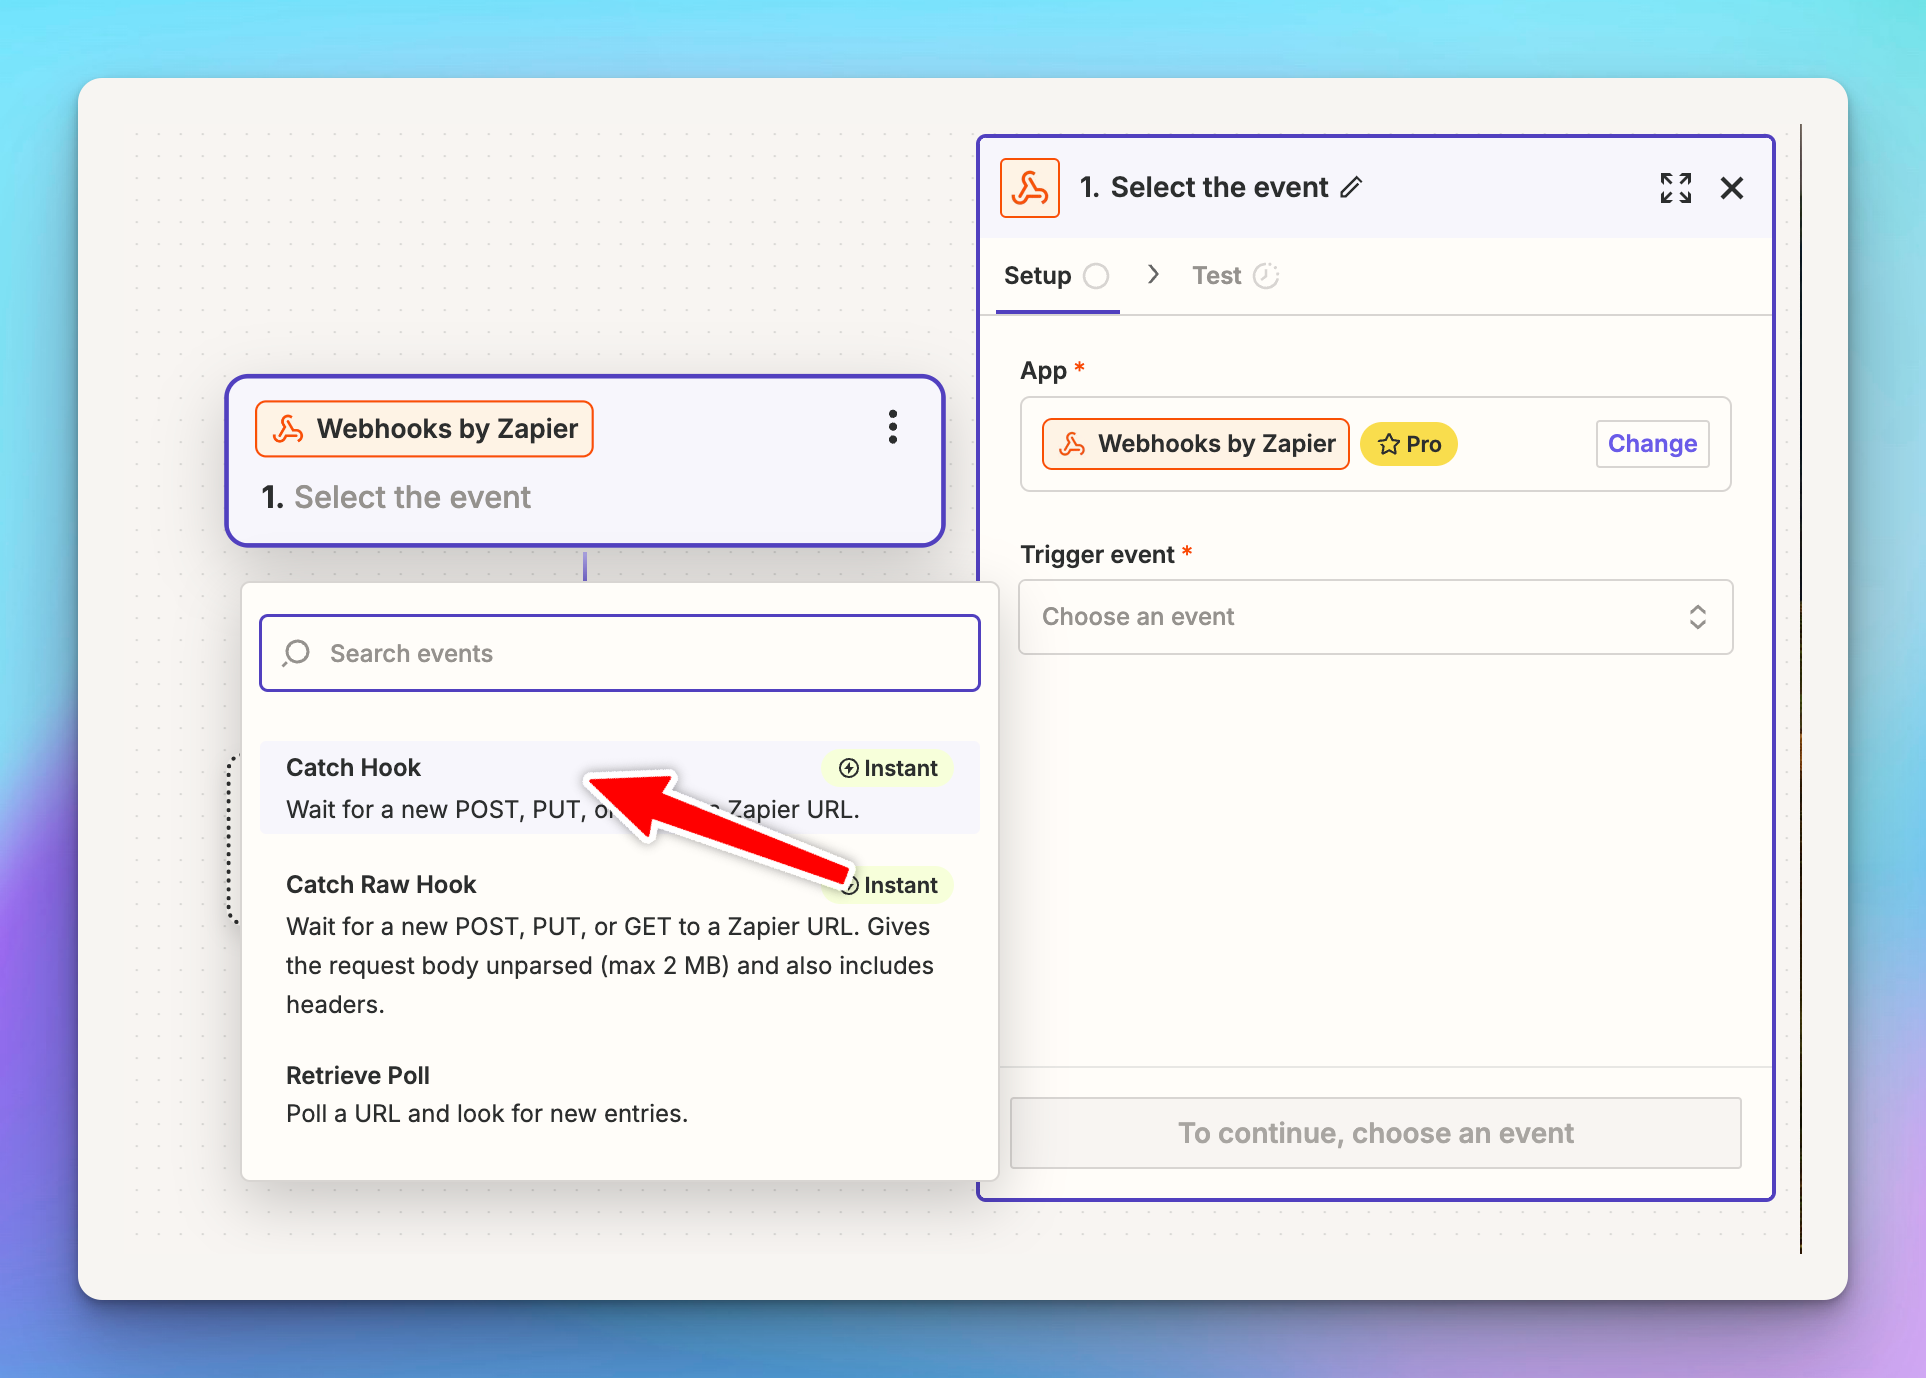Image resolution: width=1926 pixels, height=1378 pixels.
Task: Click the App field label
Action: (x=1043, y=371)
